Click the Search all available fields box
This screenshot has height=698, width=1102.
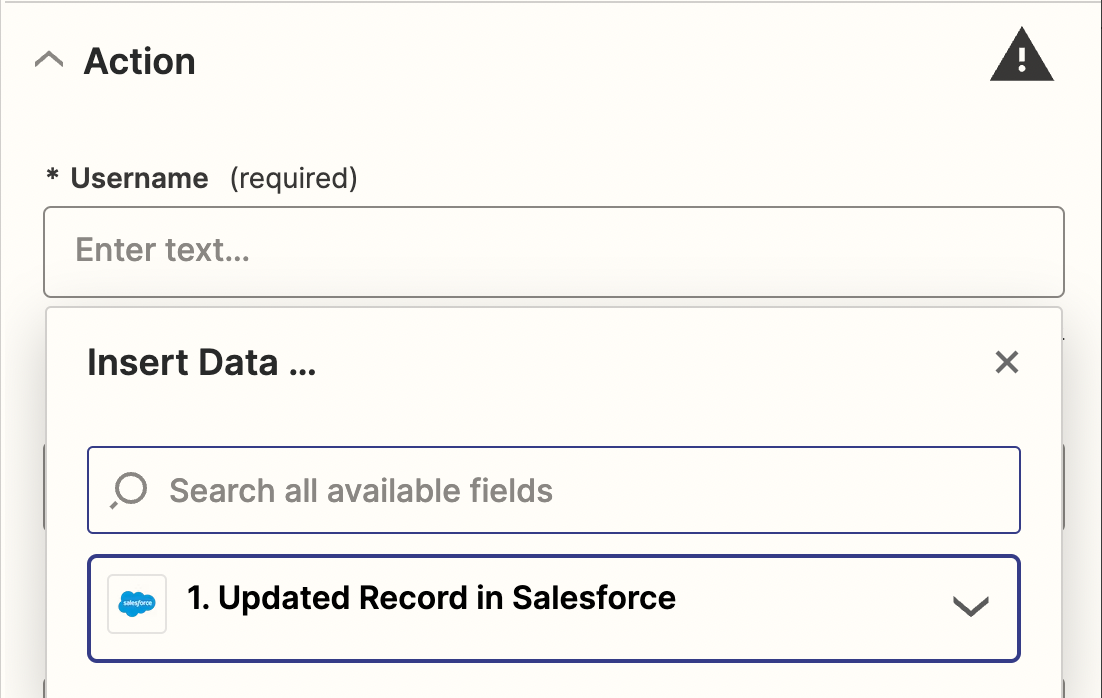pos(554,490)
